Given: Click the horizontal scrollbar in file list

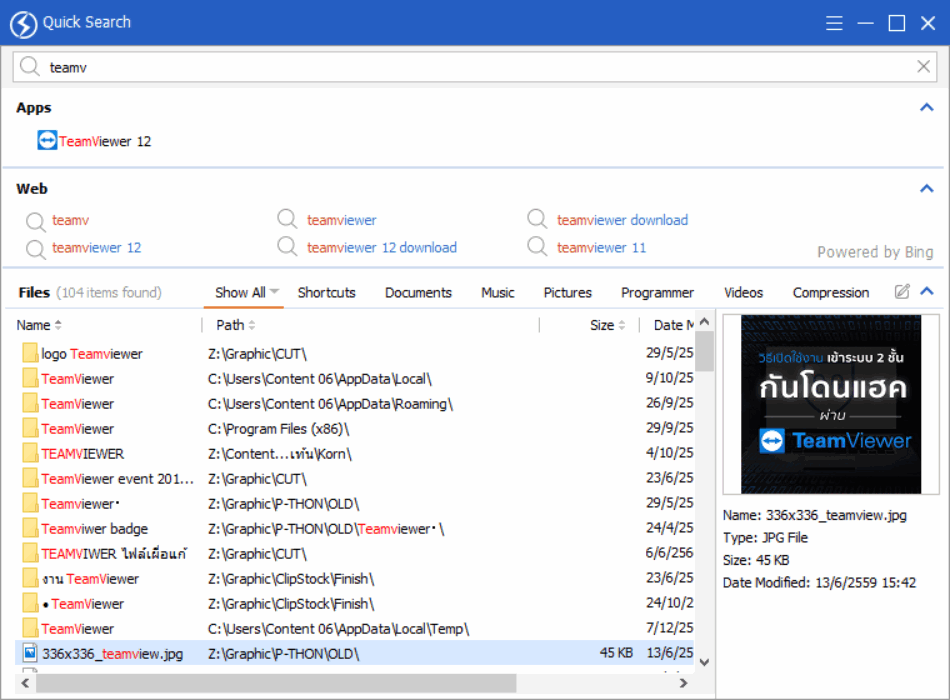Looking at the screenshot, I should [280, 683].
